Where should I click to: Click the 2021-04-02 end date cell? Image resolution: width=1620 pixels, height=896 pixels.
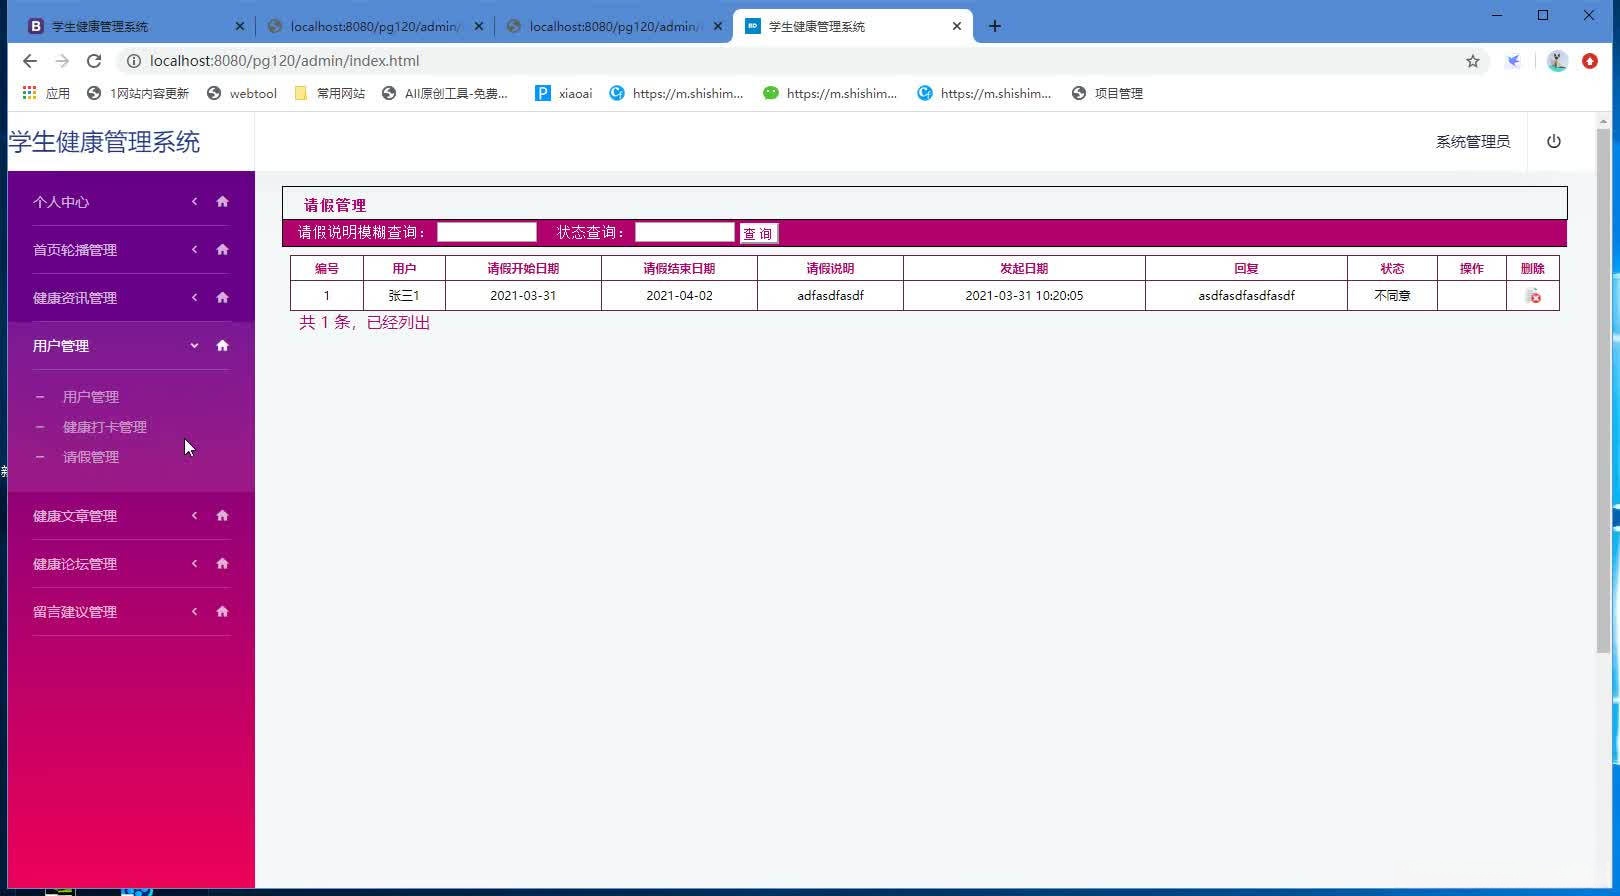point(679,296)
